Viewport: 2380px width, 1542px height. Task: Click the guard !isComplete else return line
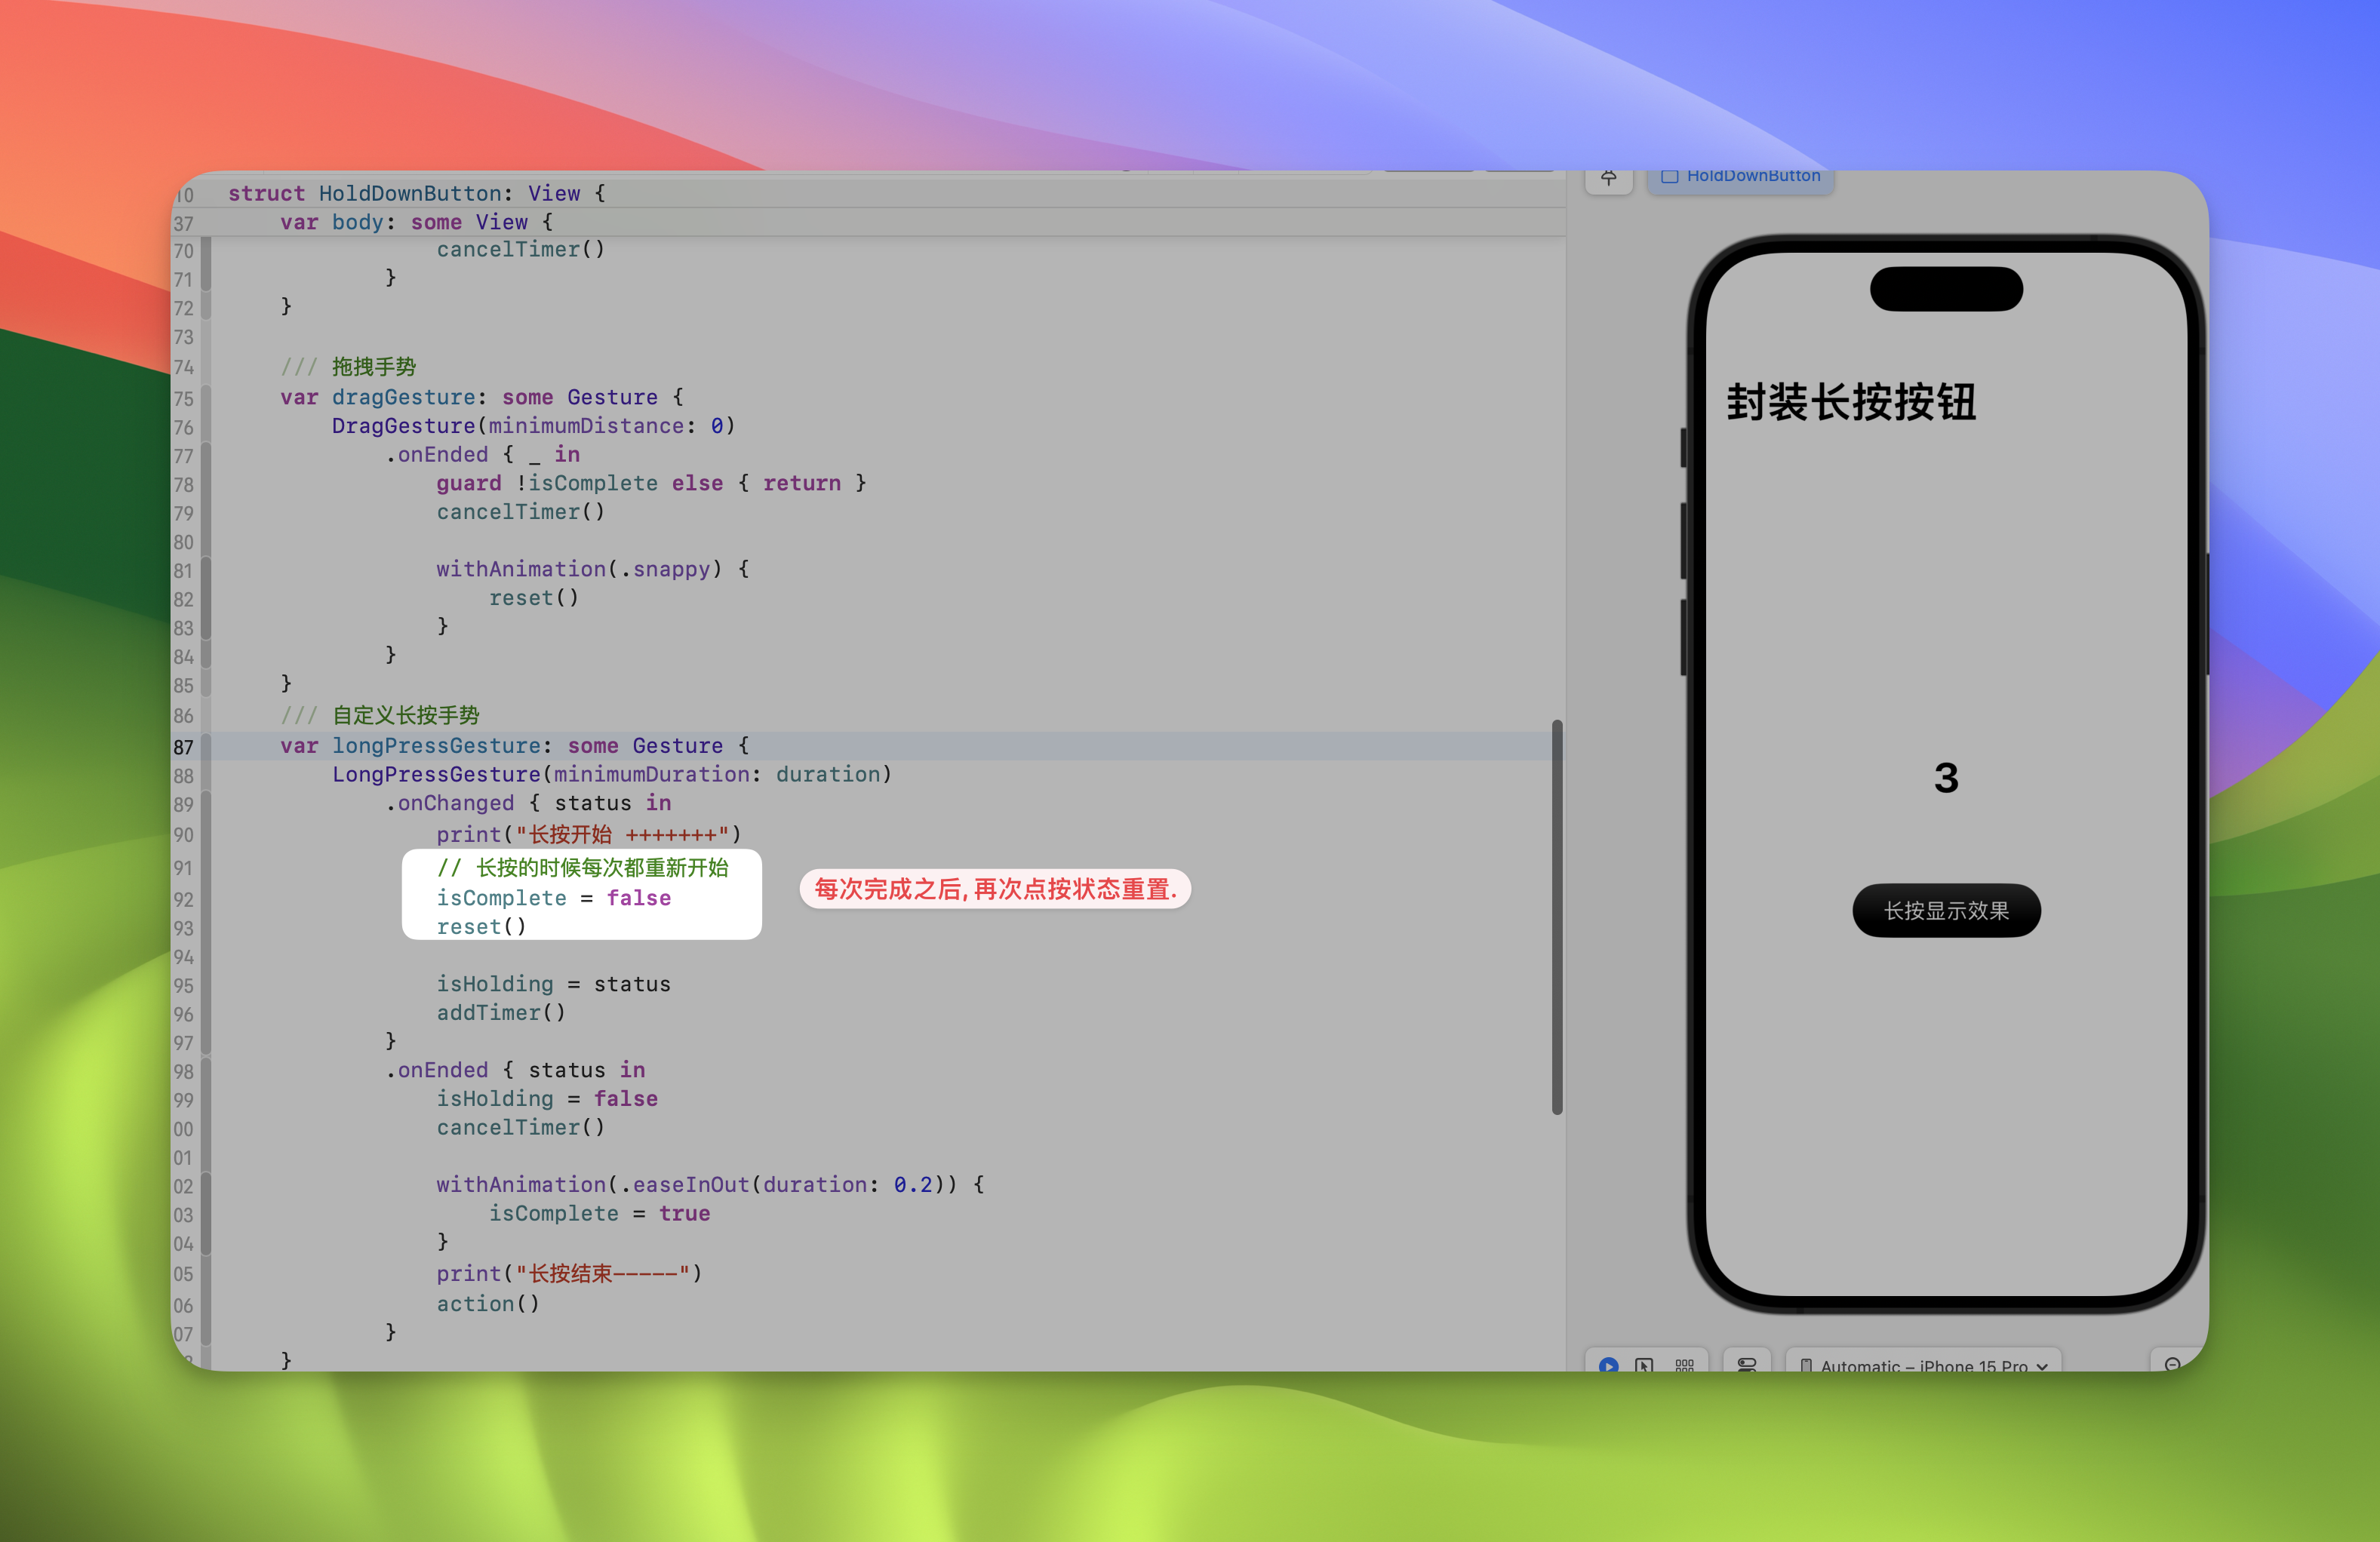tap(651, 483)
